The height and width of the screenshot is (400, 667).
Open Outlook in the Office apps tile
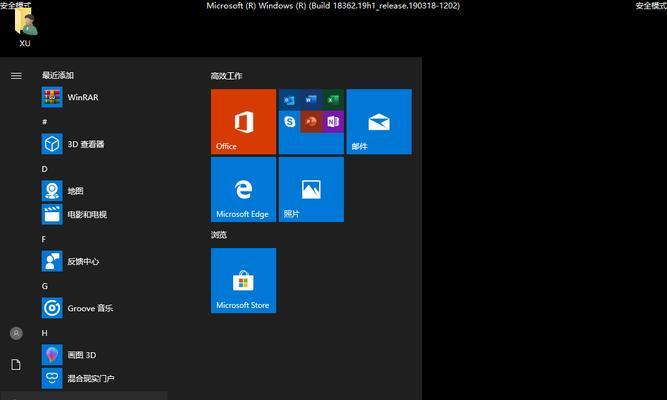289,100
